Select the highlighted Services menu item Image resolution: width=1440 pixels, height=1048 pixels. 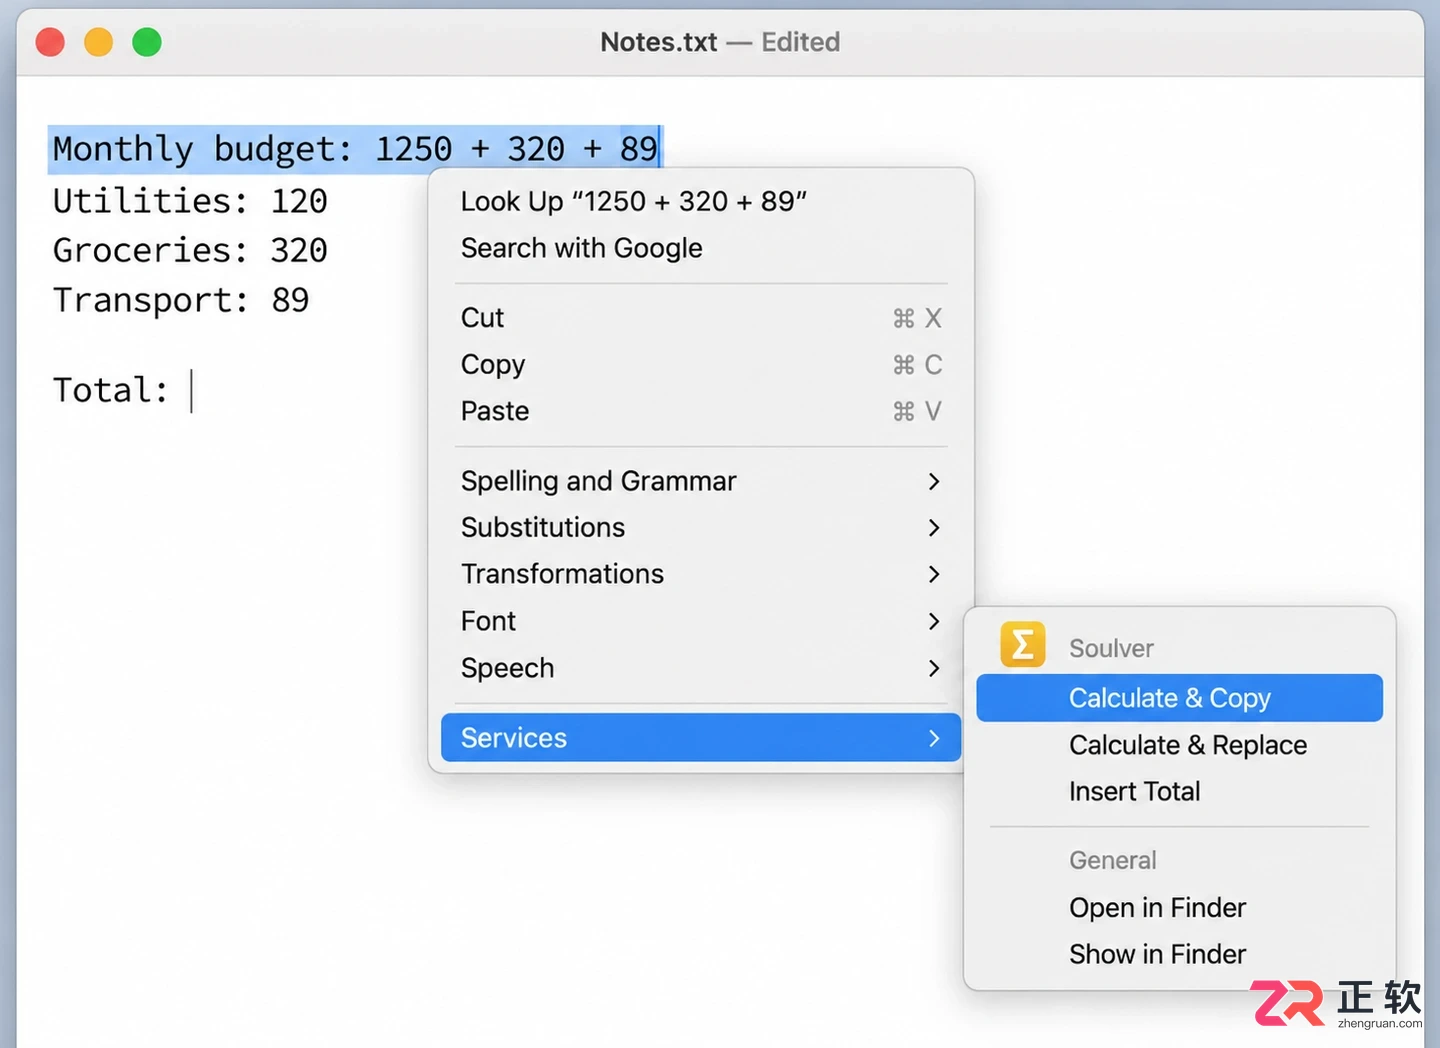tap(701, 738)
